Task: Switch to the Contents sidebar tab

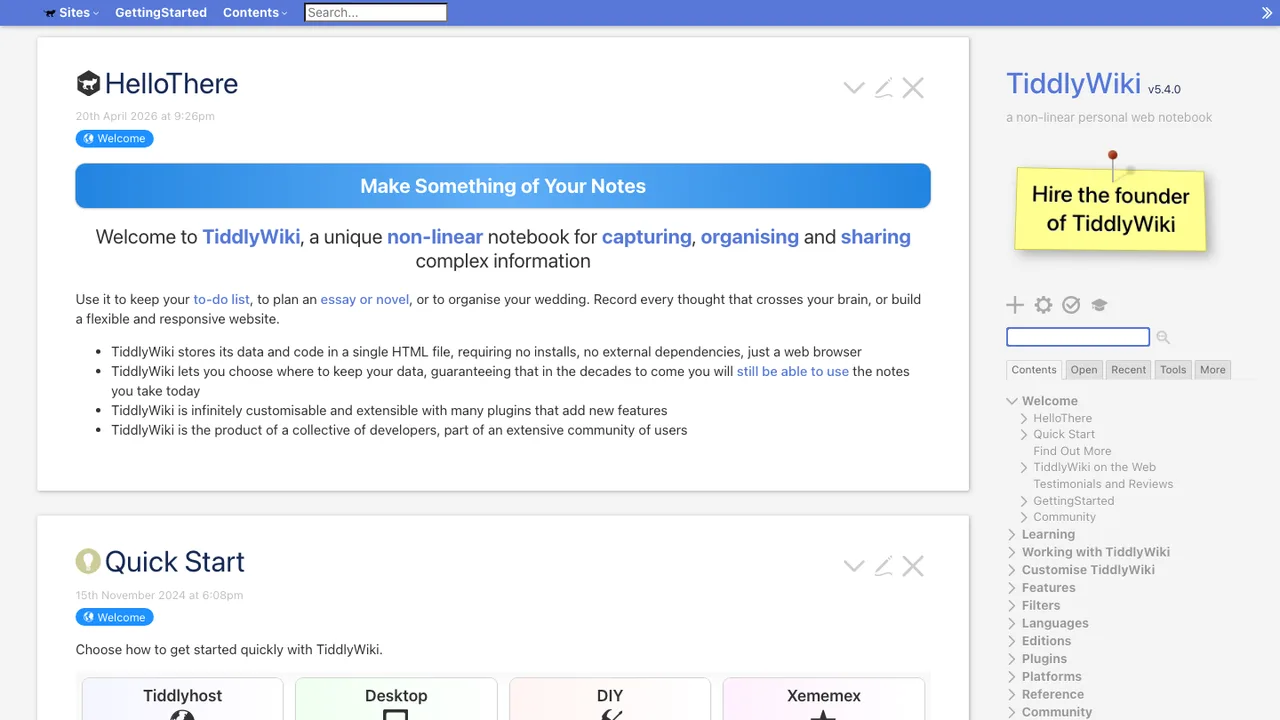Action: pos(1034,370)
